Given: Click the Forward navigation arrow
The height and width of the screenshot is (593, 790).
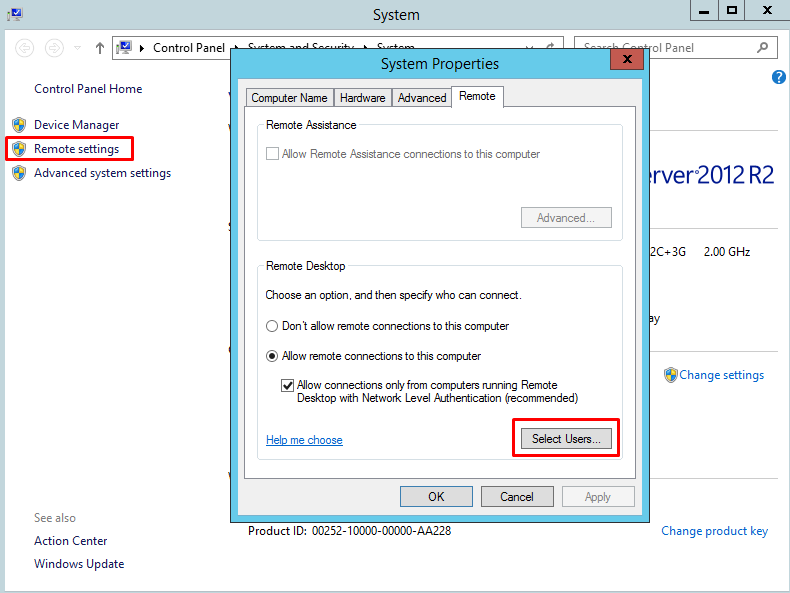Looking at the screenshot, I should (x=54, y=48).
